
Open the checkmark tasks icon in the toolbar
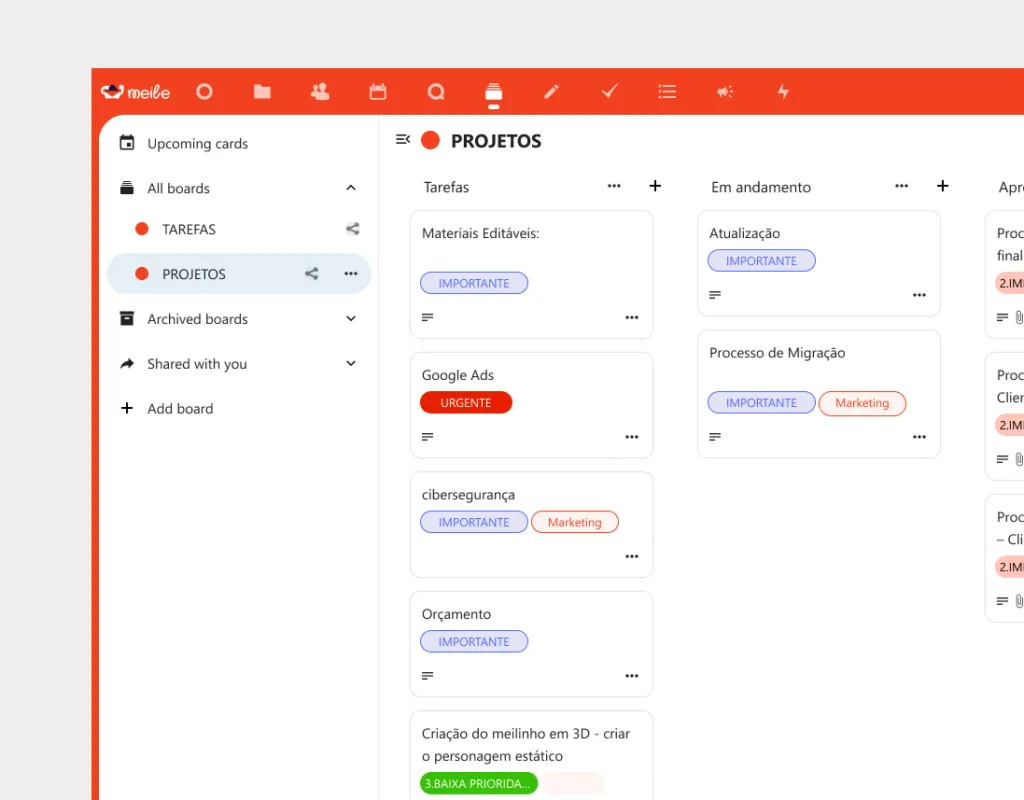(x=609, y=91)
